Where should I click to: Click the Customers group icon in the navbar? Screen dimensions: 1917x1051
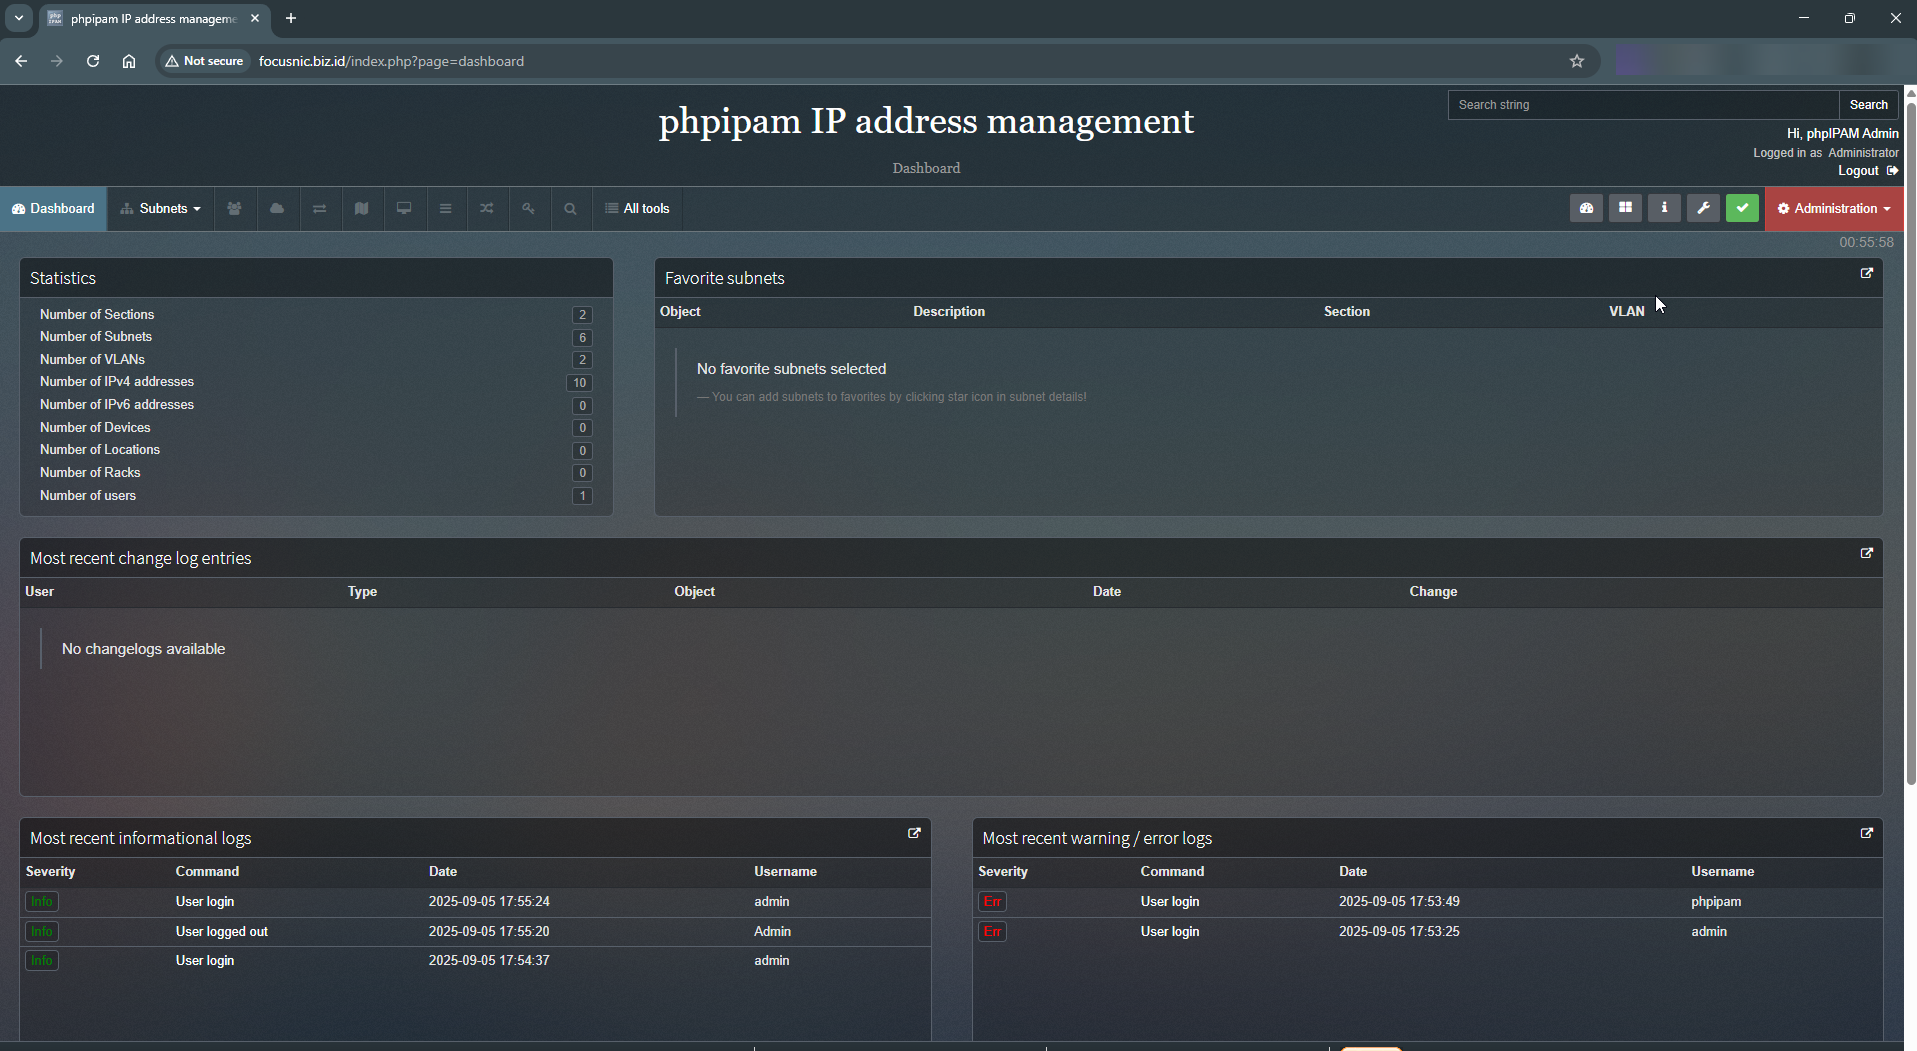[x=234, y=209]
